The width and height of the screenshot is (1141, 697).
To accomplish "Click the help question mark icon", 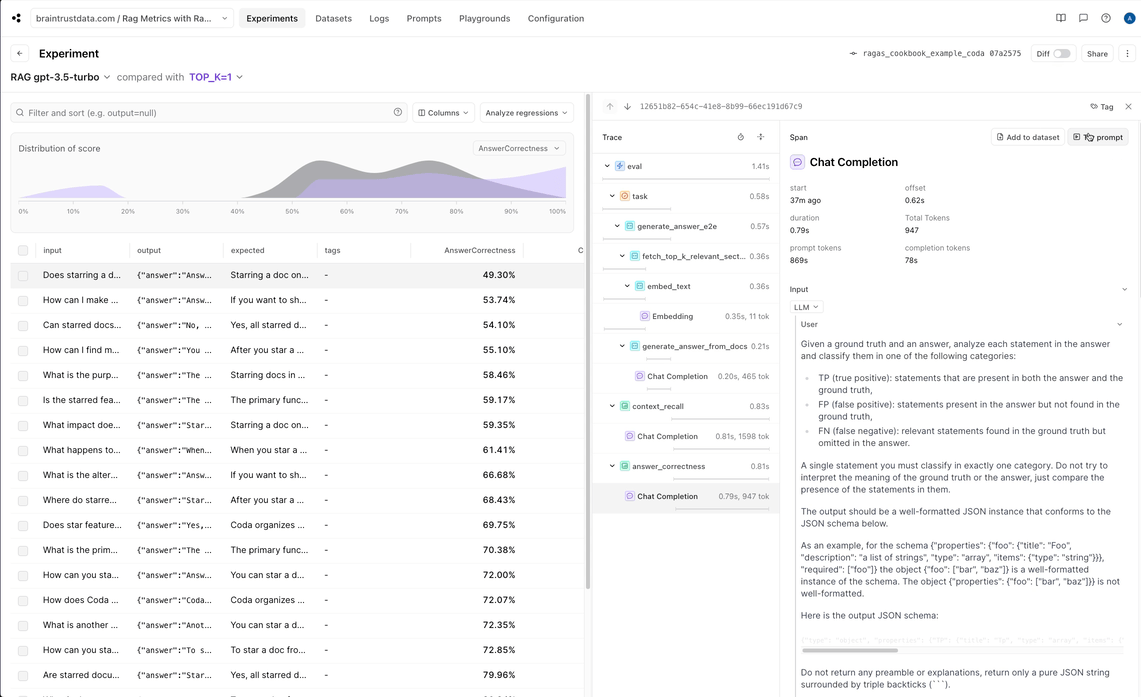I will point(1106,18).
